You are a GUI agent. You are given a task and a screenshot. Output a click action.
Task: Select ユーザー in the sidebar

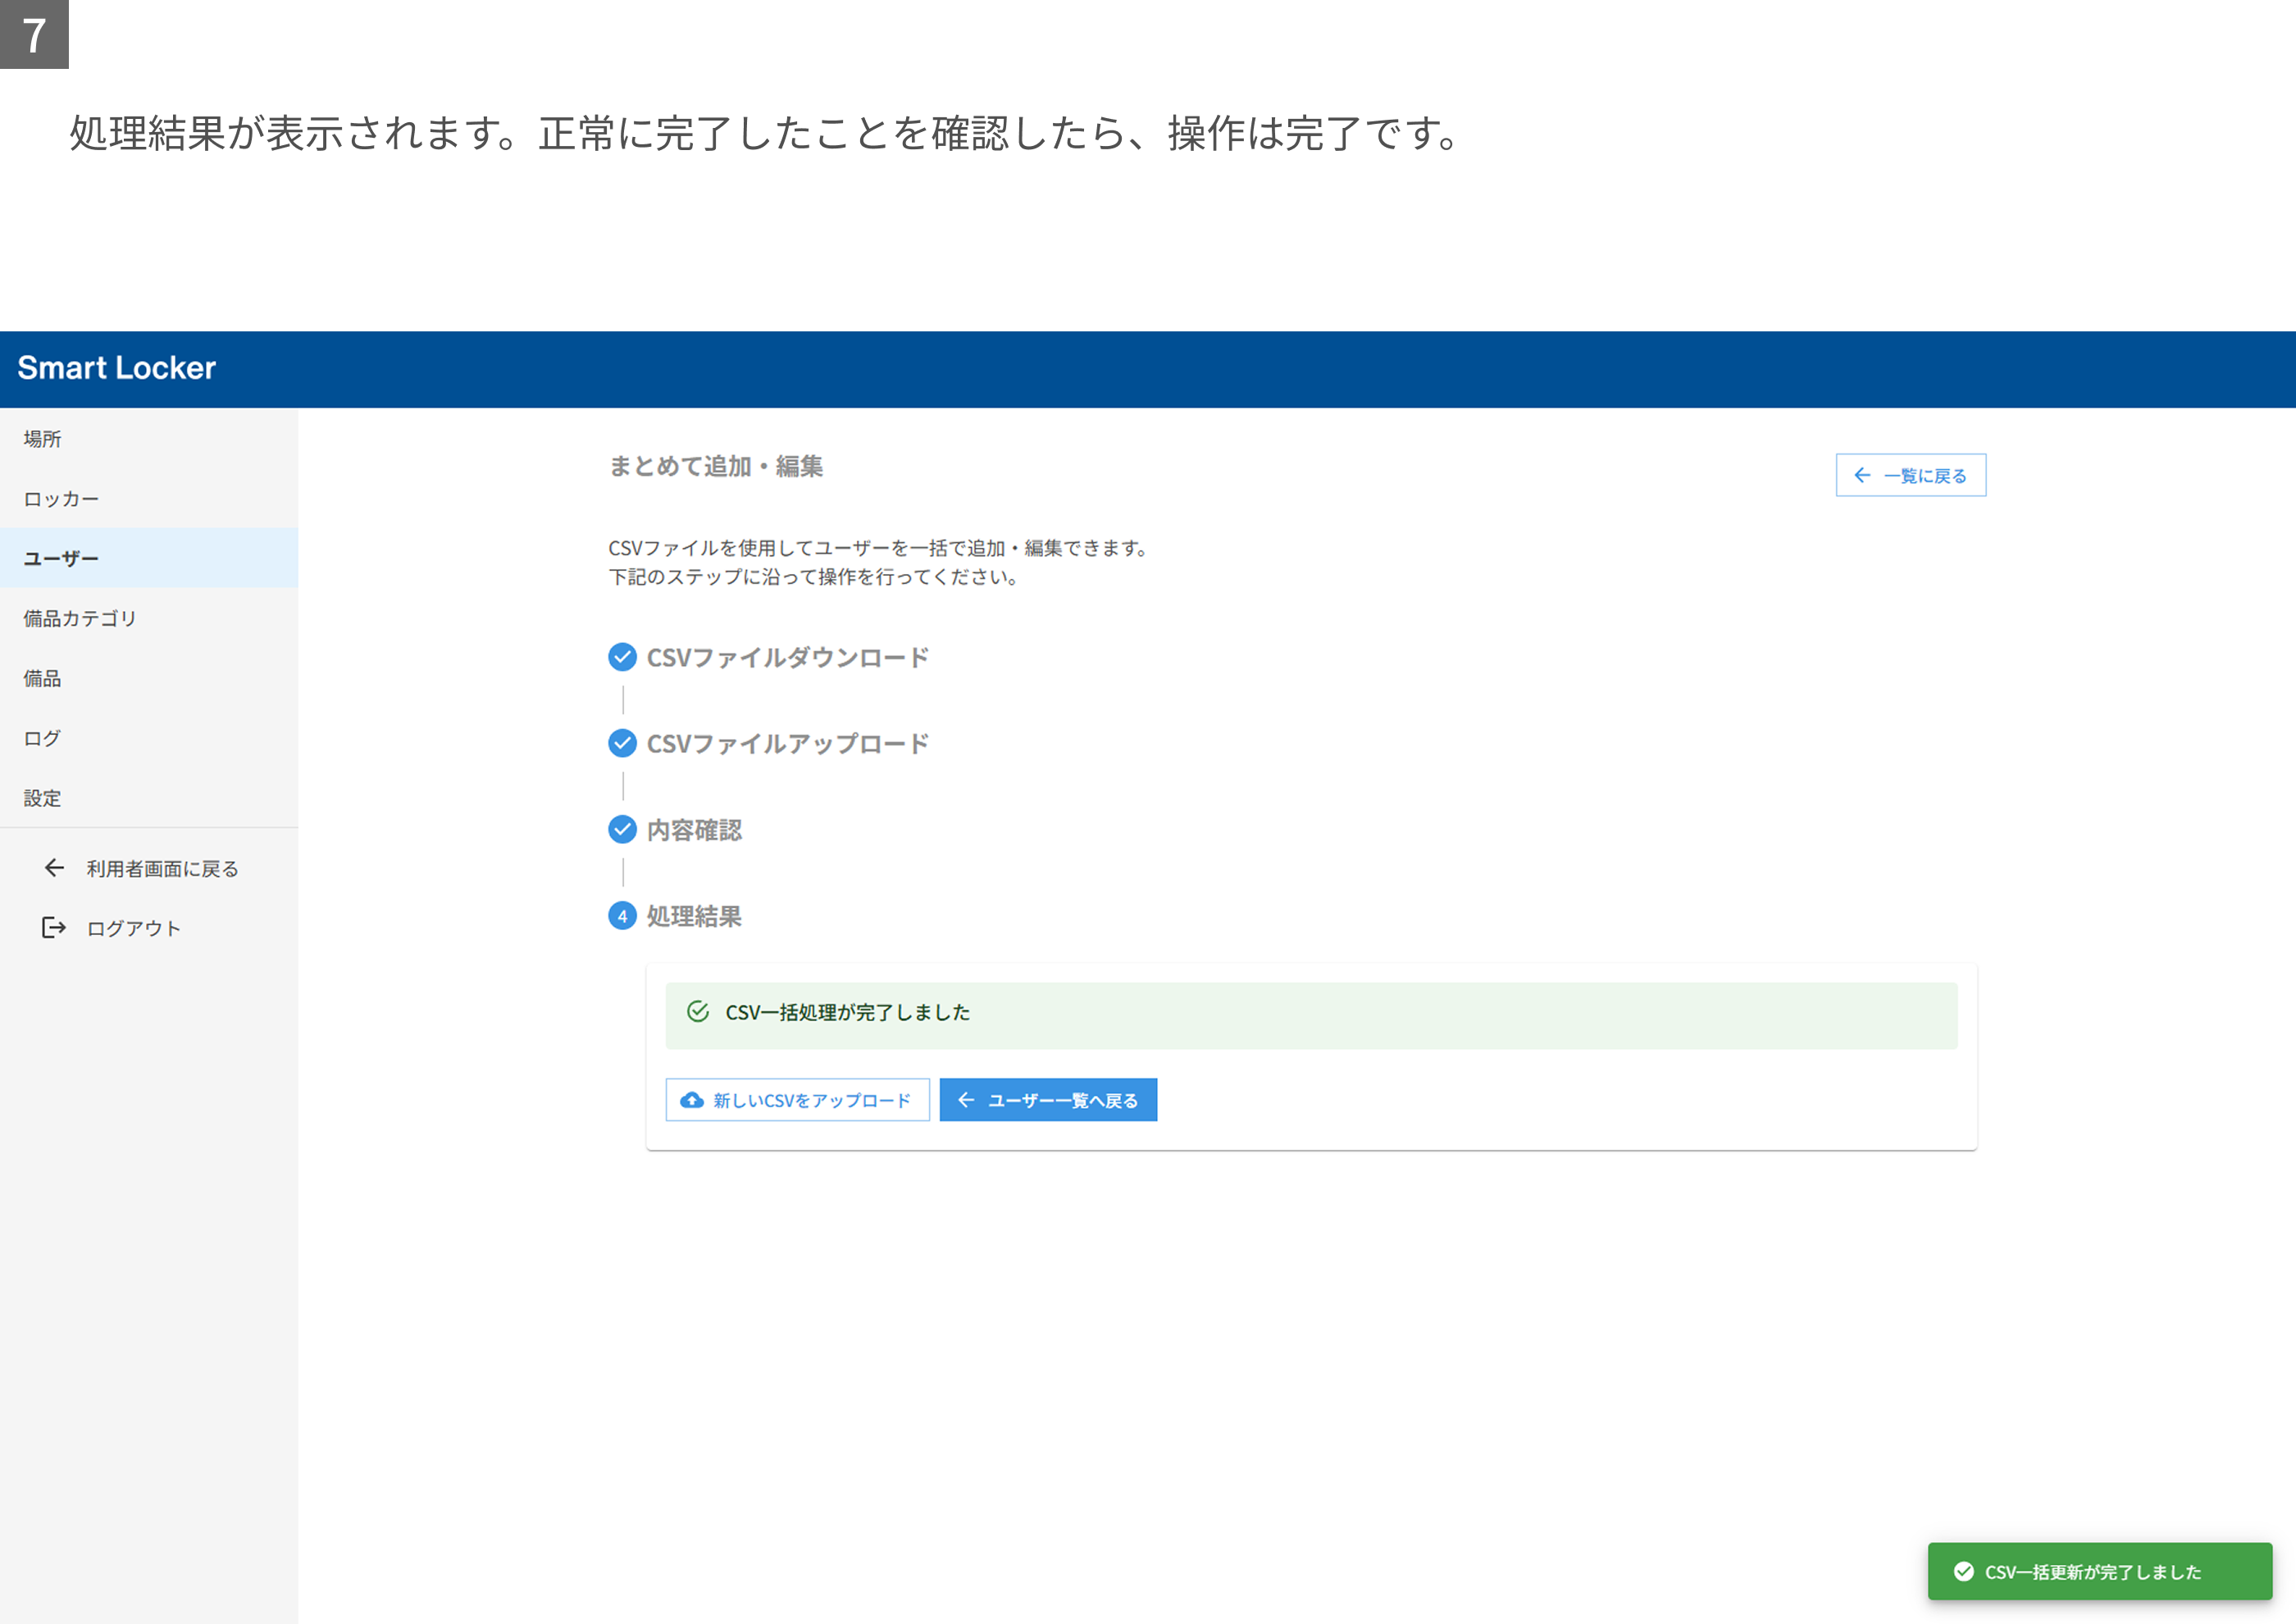(x=149, y=558)
